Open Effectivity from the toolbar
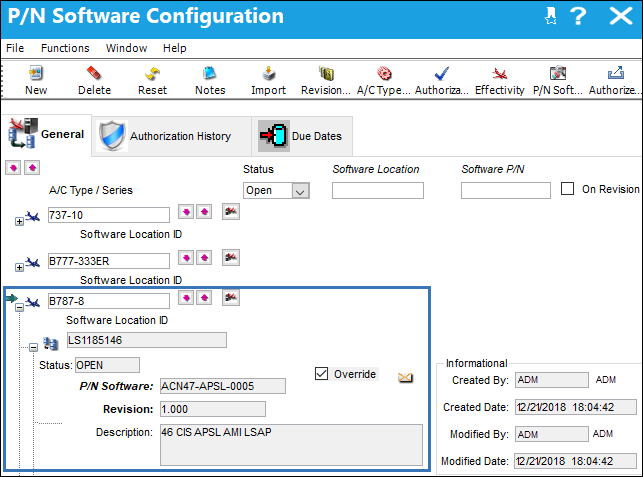Screen dimensions: 643x477 click(x=499, y=81)
